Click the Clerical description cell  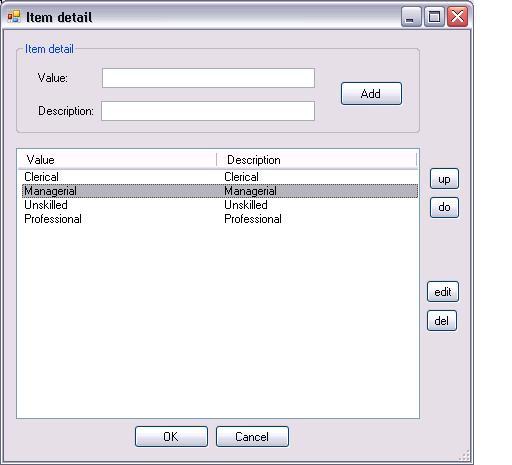tap(241, 177)
